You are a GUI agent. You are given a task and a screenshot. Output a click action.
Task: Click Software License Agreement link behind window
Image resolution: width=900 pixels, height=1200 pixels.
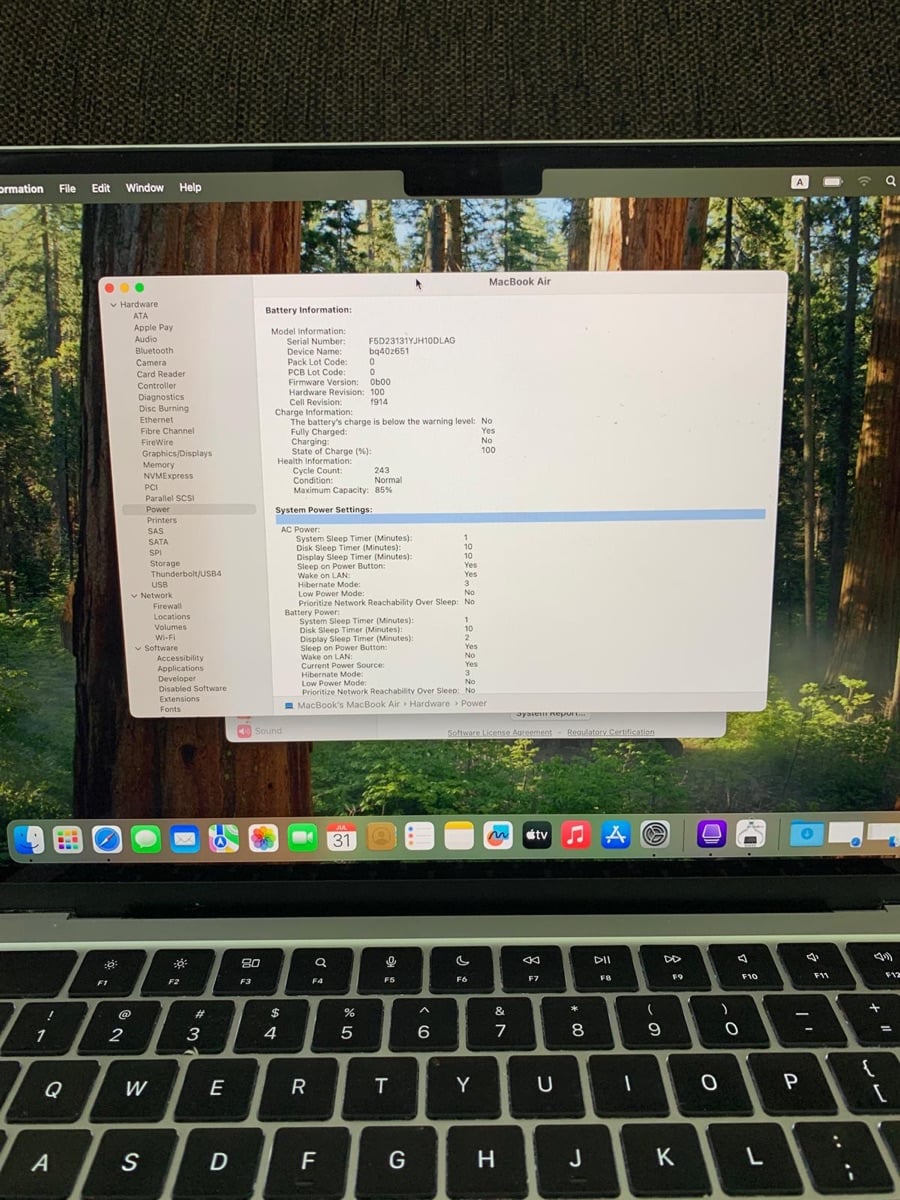point(499,732)
